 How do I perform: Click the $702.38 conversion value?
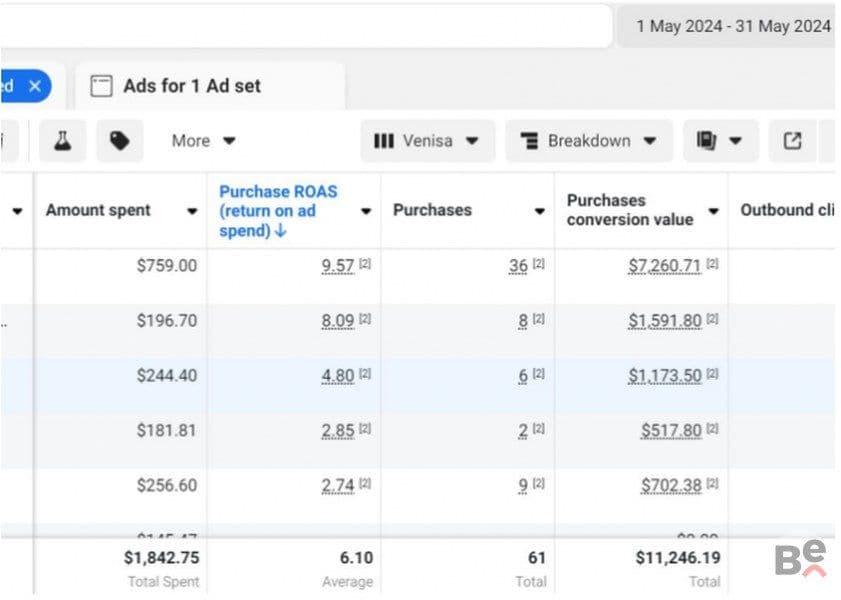click(671, 485)
